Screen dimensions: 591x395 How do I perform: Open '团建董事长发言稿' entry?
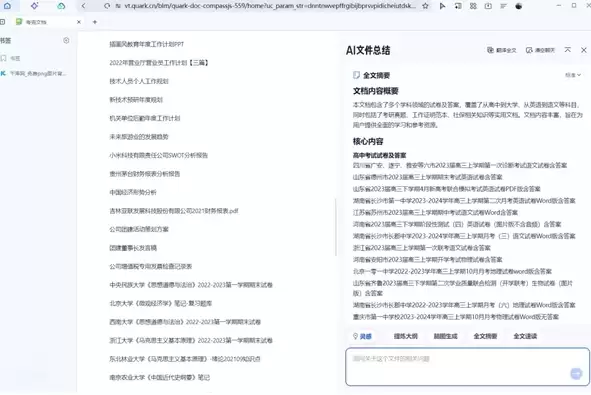[x=133, y=248]
